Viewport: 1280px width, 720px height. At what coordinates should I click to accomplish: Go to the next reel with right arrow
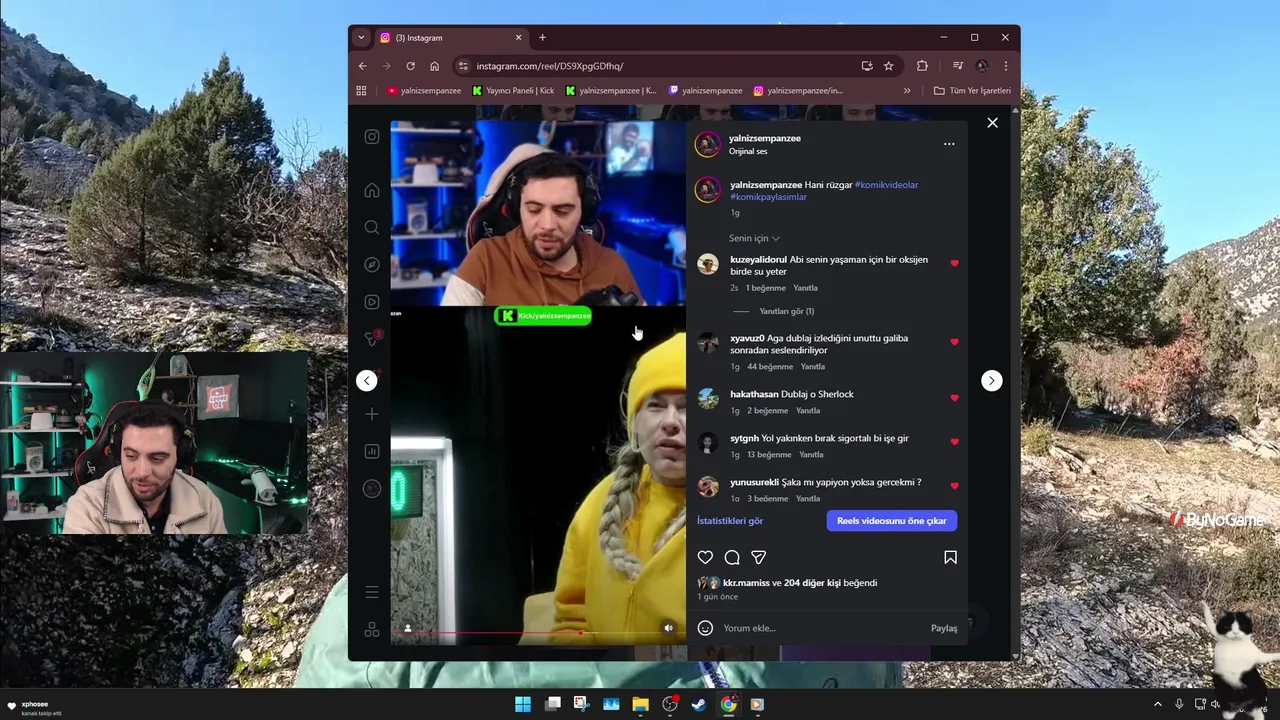[x=991, y=380]
